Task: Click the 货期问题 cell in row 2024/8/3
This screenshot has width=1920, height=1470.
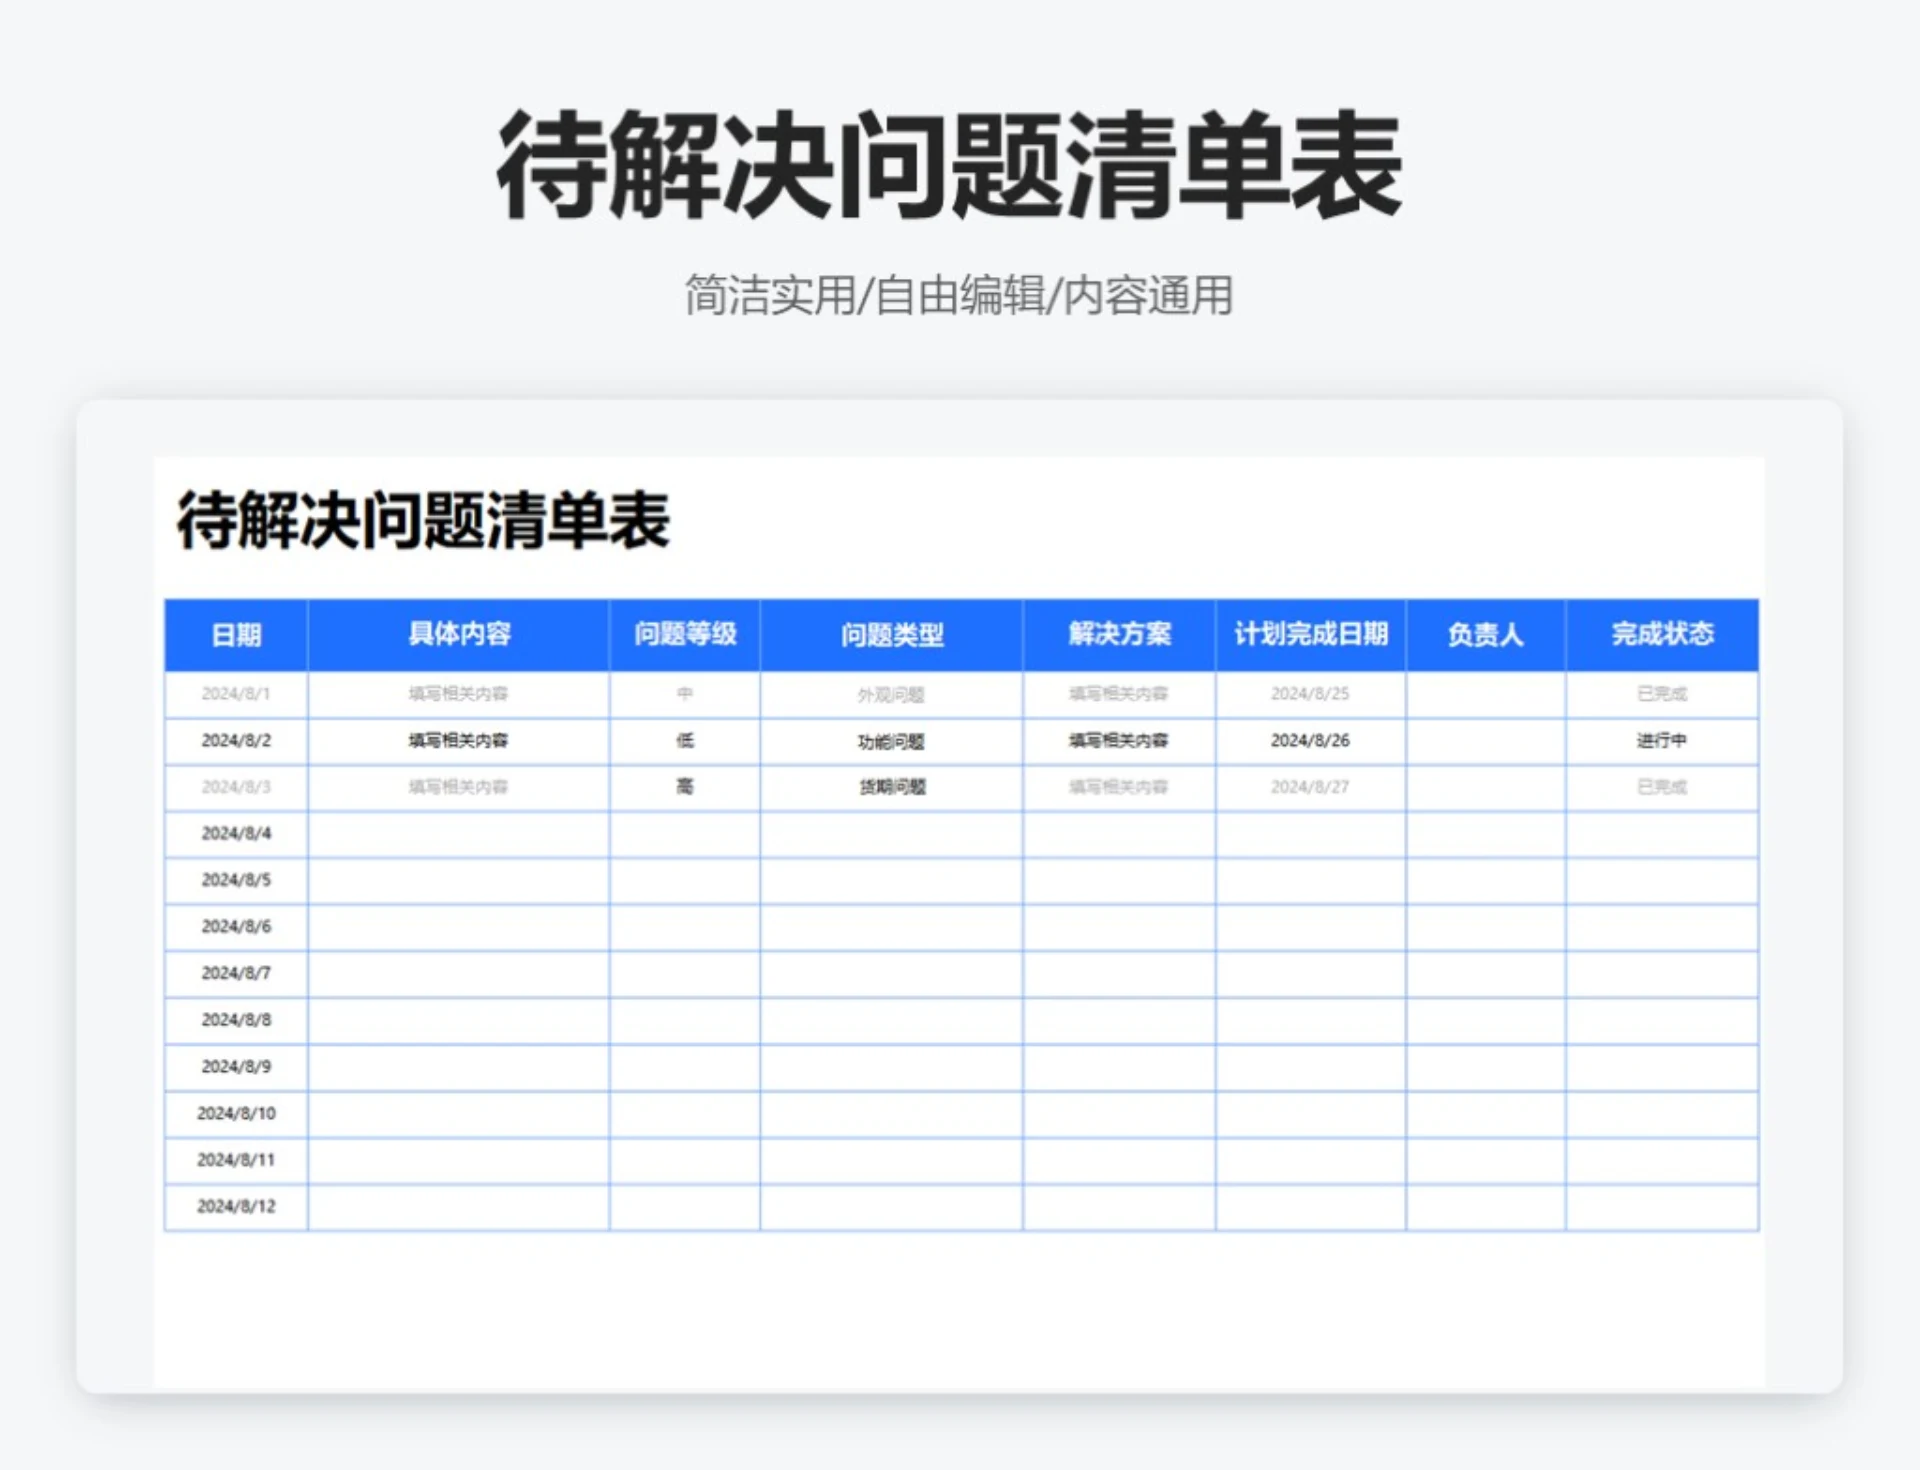Action: (x=890, y=788)
